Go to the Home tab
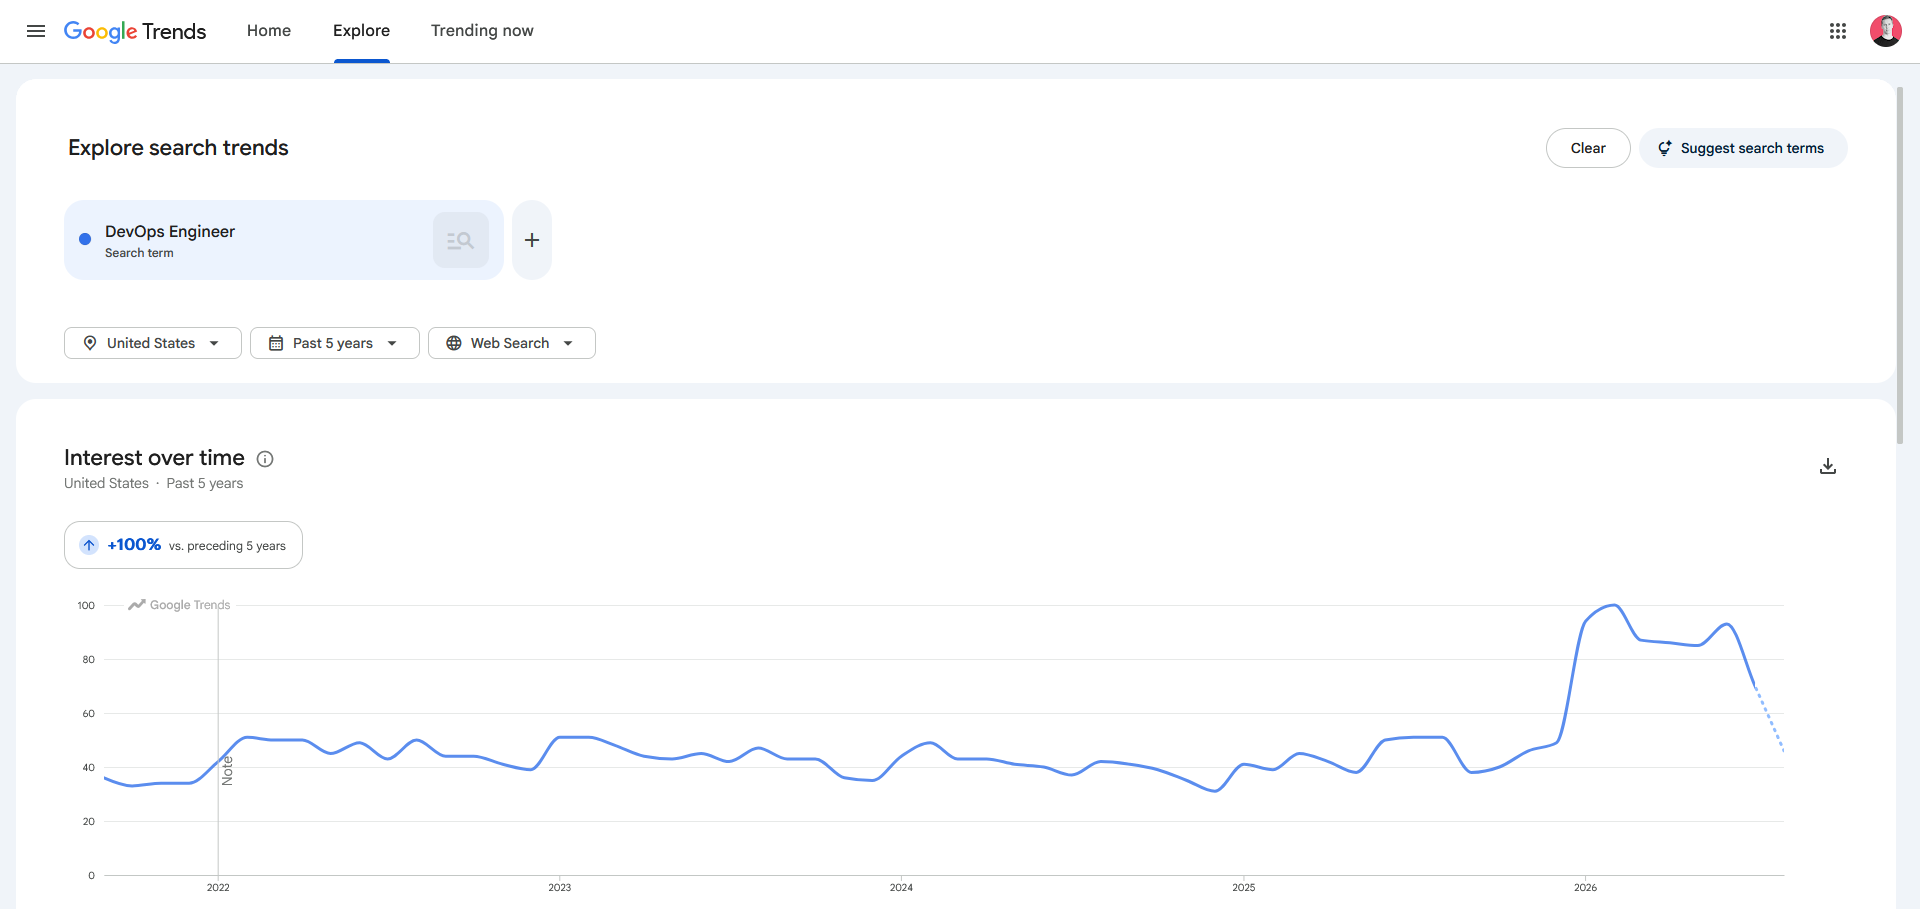Viewport: 1920px width, 909px height. 269,31
